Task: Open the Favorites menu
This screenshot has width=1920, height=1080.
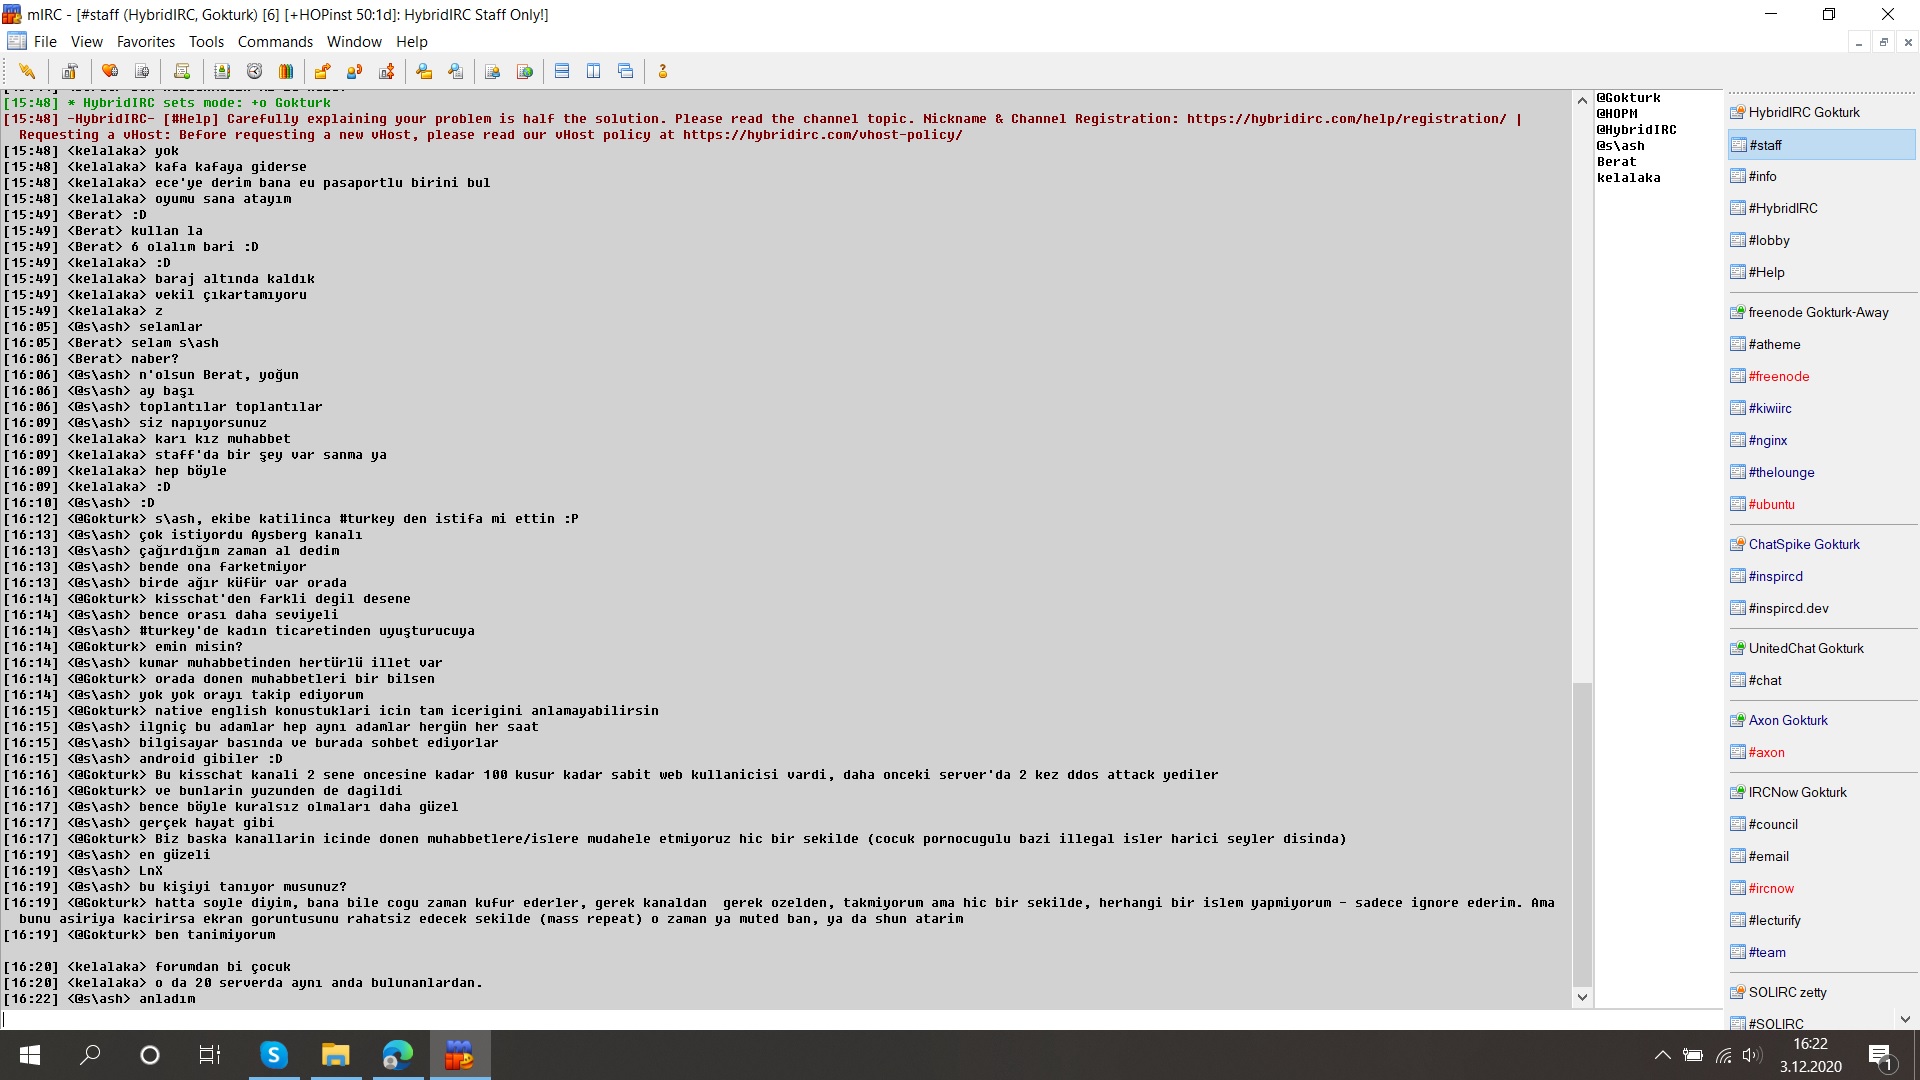Action: (146, 42)
